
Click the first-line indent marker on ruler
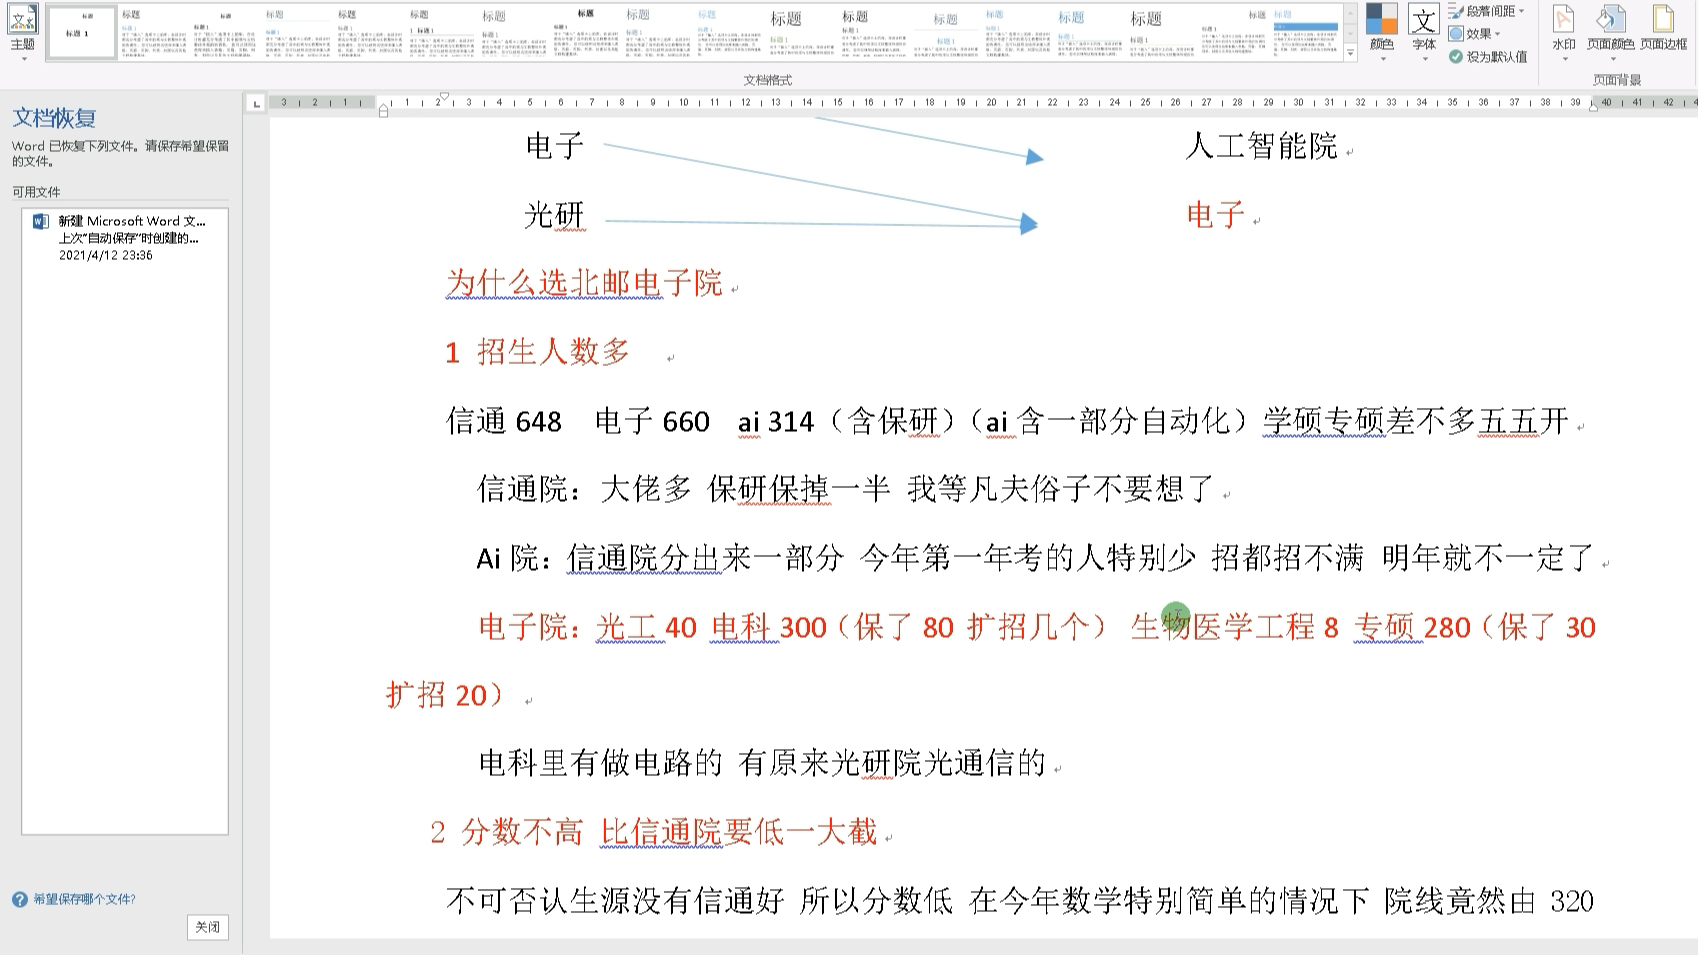[x=444, y=97]
